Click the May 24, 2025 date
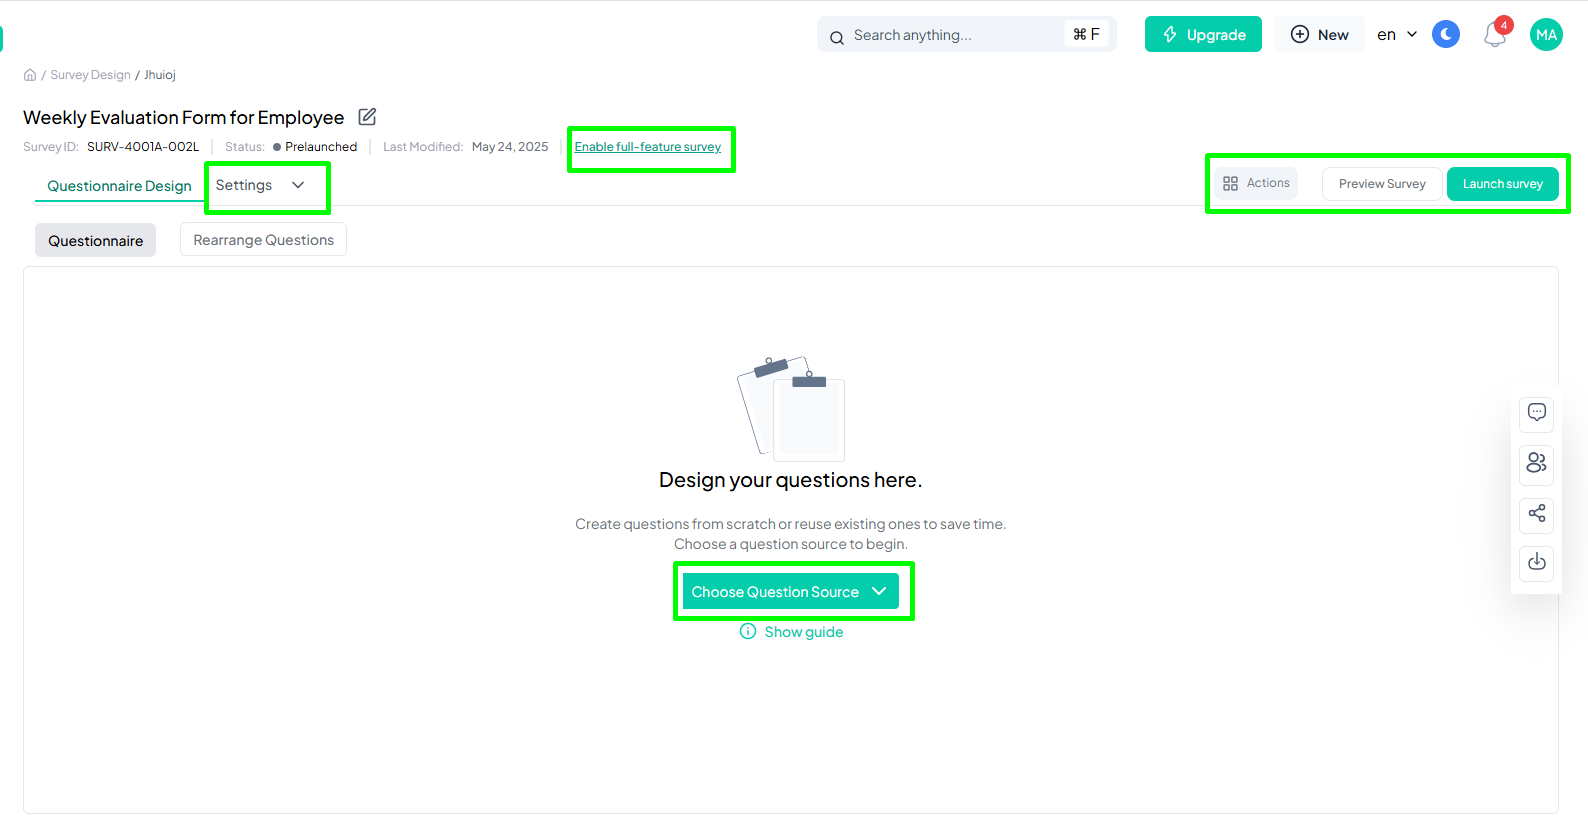Image resolution: width=1588 pixels, height=832 pixels. click(x=510, y=147)
